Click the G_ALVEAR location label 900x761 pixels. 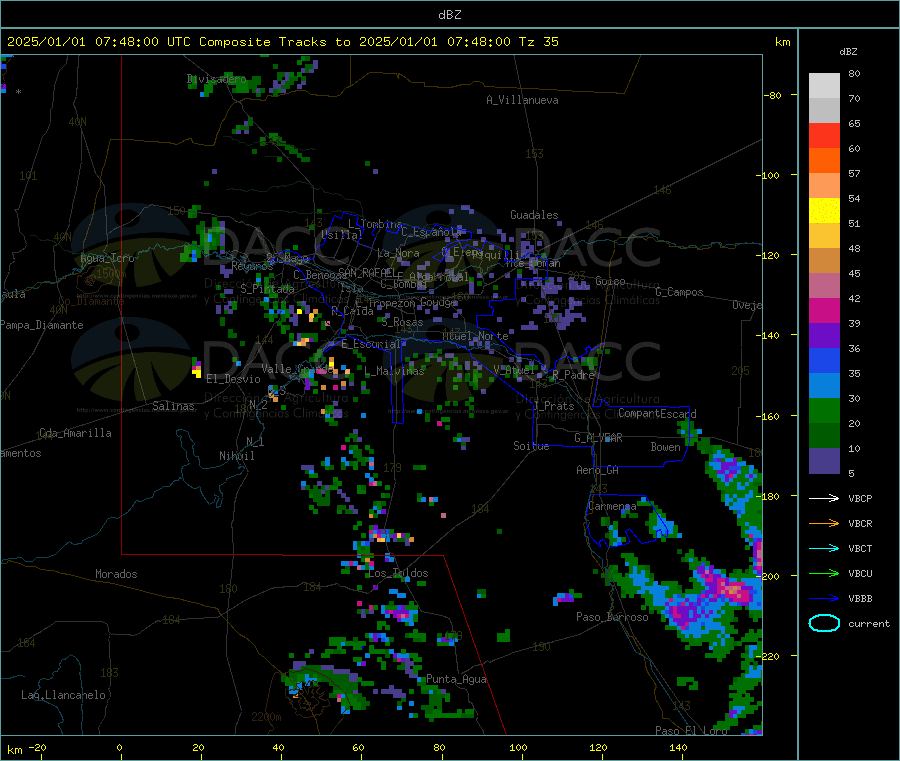(x=598, y=438)
